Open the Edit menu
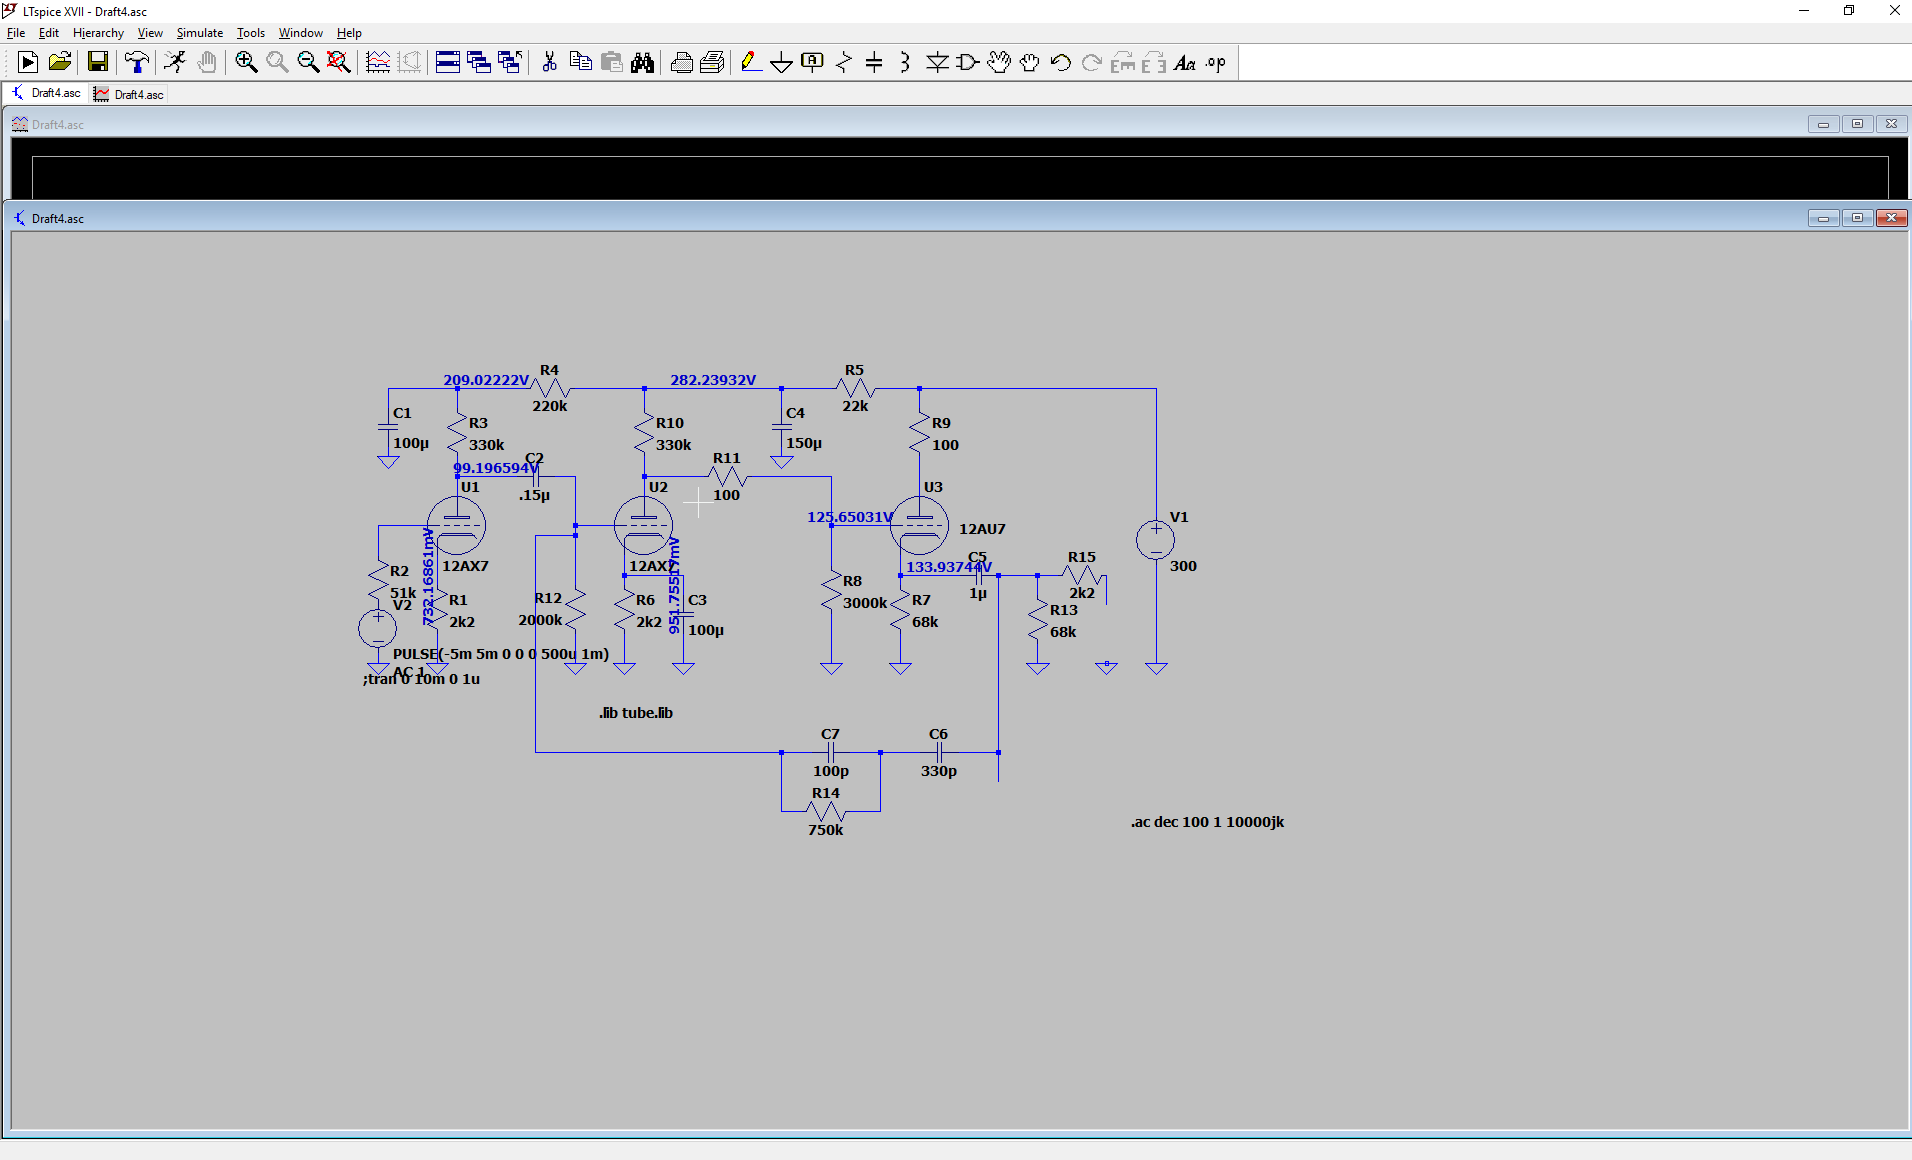Image resolution: width=1912 pixels, height=1160 pixels. [x=49, y=33]
